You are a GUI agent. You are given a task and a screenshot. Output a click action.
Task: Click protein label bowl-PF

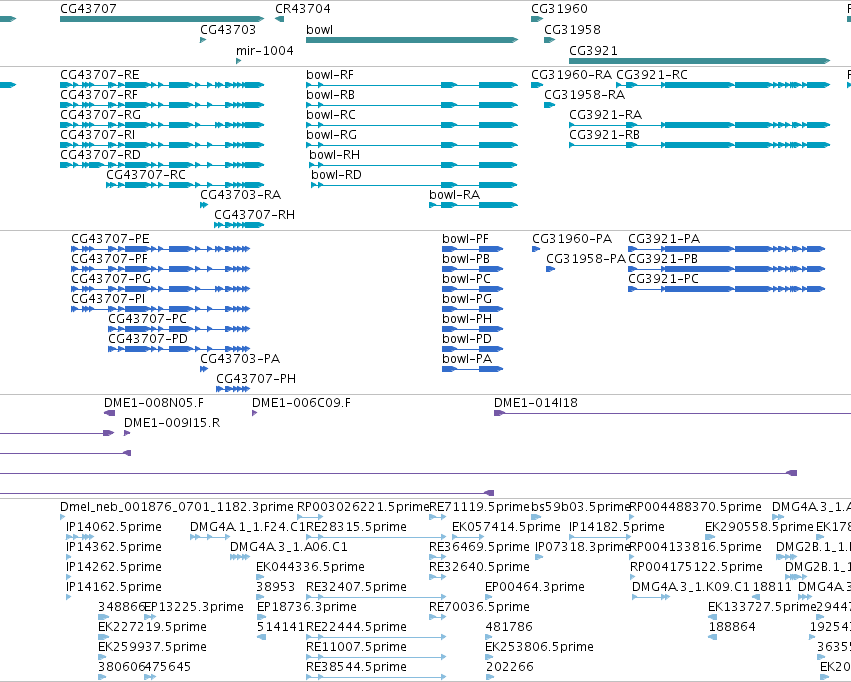(466, 239)
